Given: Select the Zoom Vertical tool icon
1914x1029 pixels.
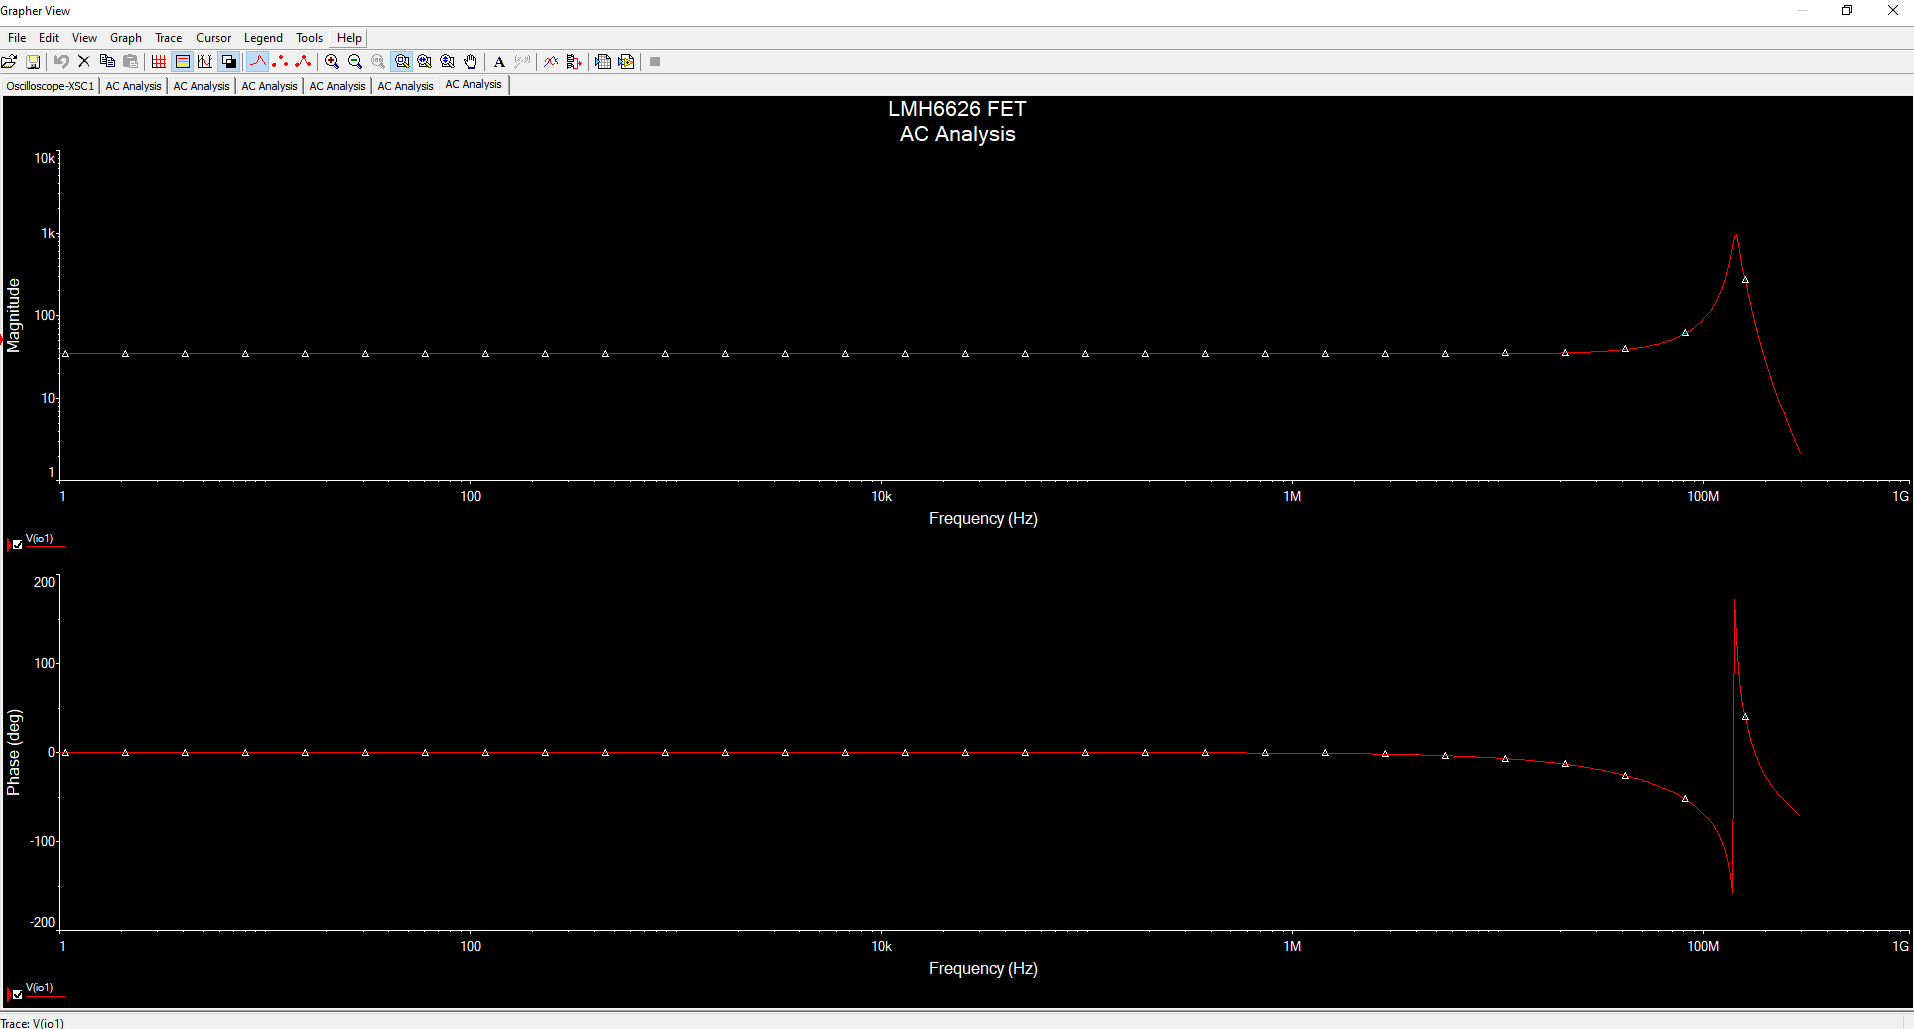Looking at the screenshot, I should point(448,62).
